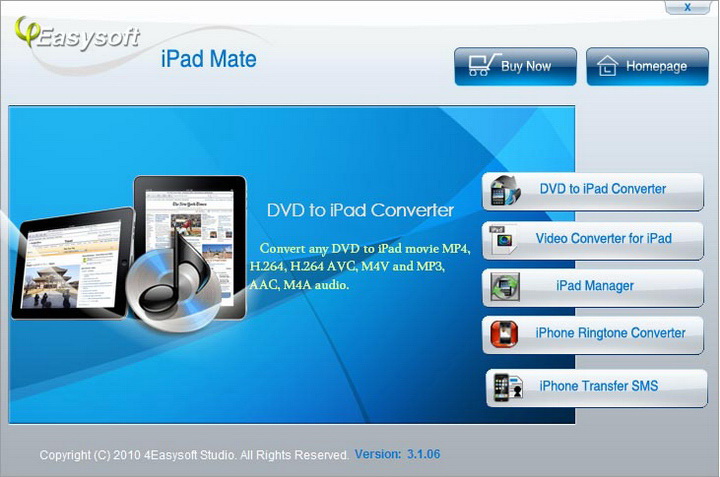The width and height of the screenshot is (720, 477).
Task: Click the 4Easysoft logo
Action: (77, 34)
